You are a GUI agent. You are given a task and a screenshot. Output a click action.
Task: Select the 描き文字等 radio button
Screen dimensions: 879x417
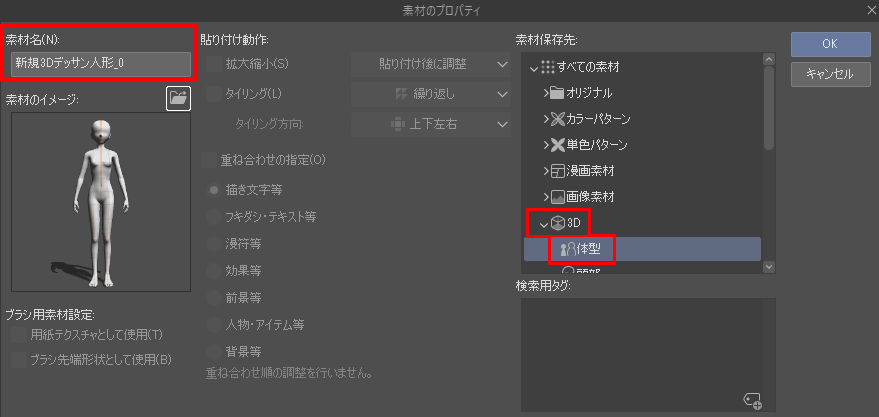point(214,190)
